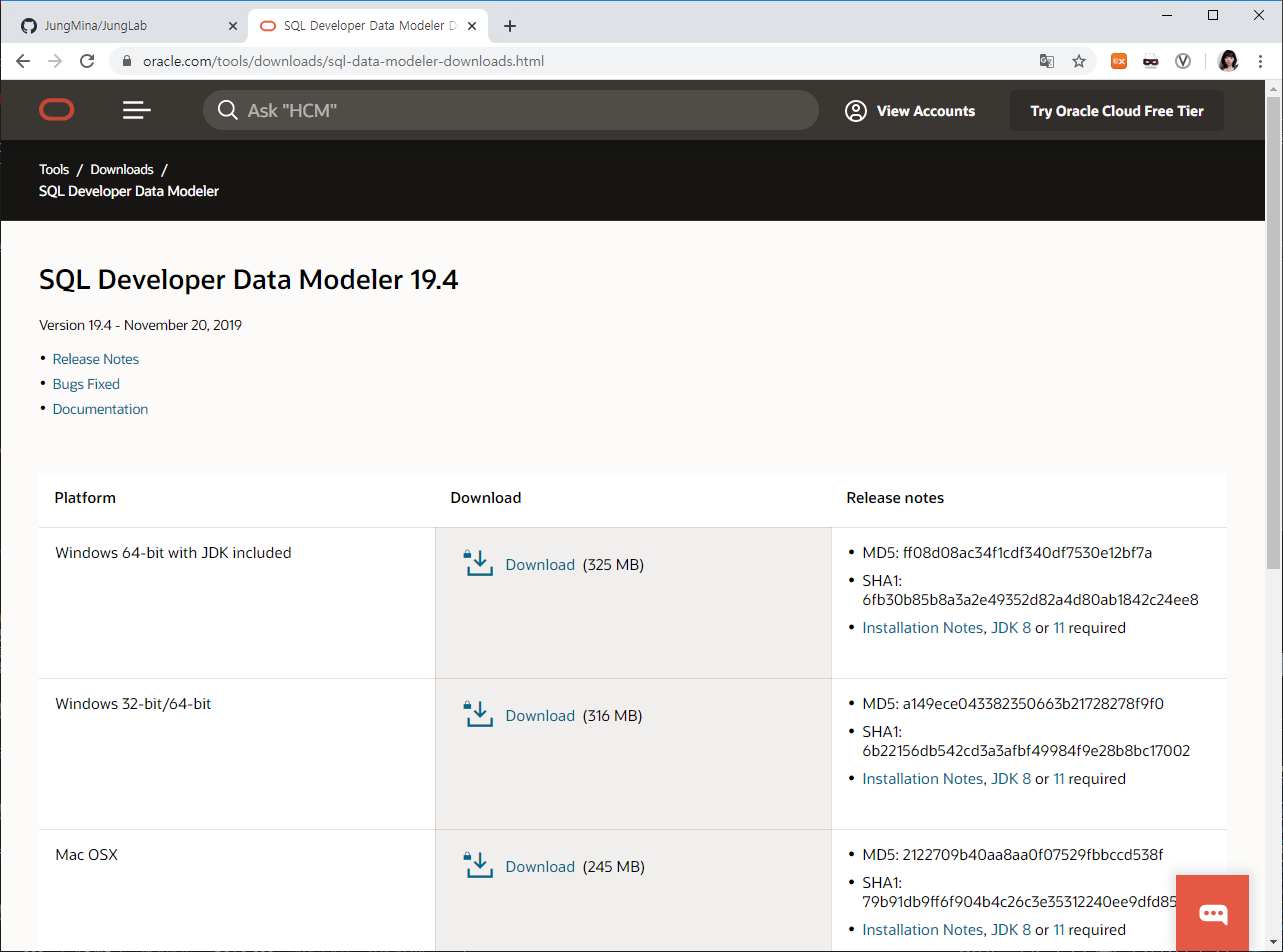
Task: Click the Download link for Windows 32-bit/64-bit
Action: click(540, 715)
